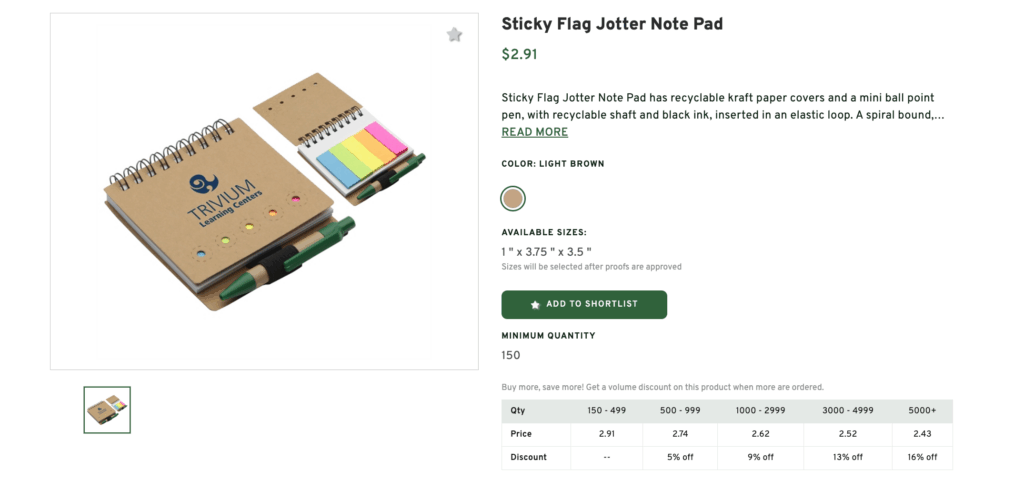The height and width of the screenshot is (480, 1024).
Task: Click the 2.74 price cell
Action: coord(681,434)
